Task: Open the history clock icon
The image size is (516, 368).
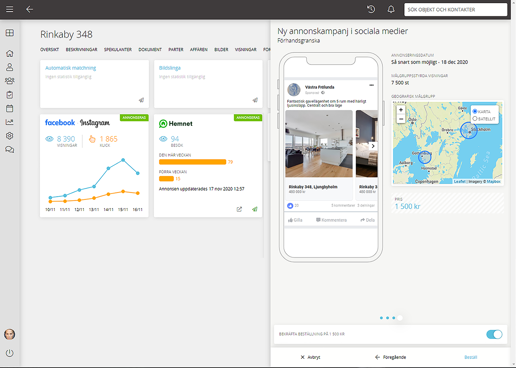Action: click(371, 9)
